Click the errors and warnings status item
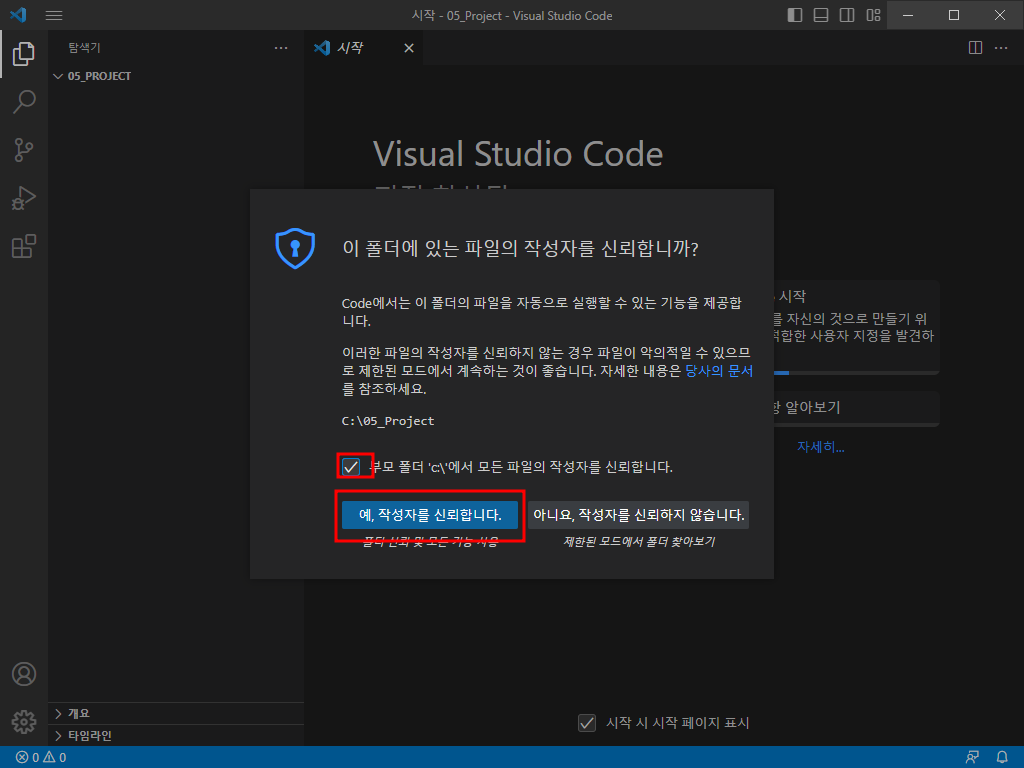The width and height of the screenshot is (1024, 768). 41,758
